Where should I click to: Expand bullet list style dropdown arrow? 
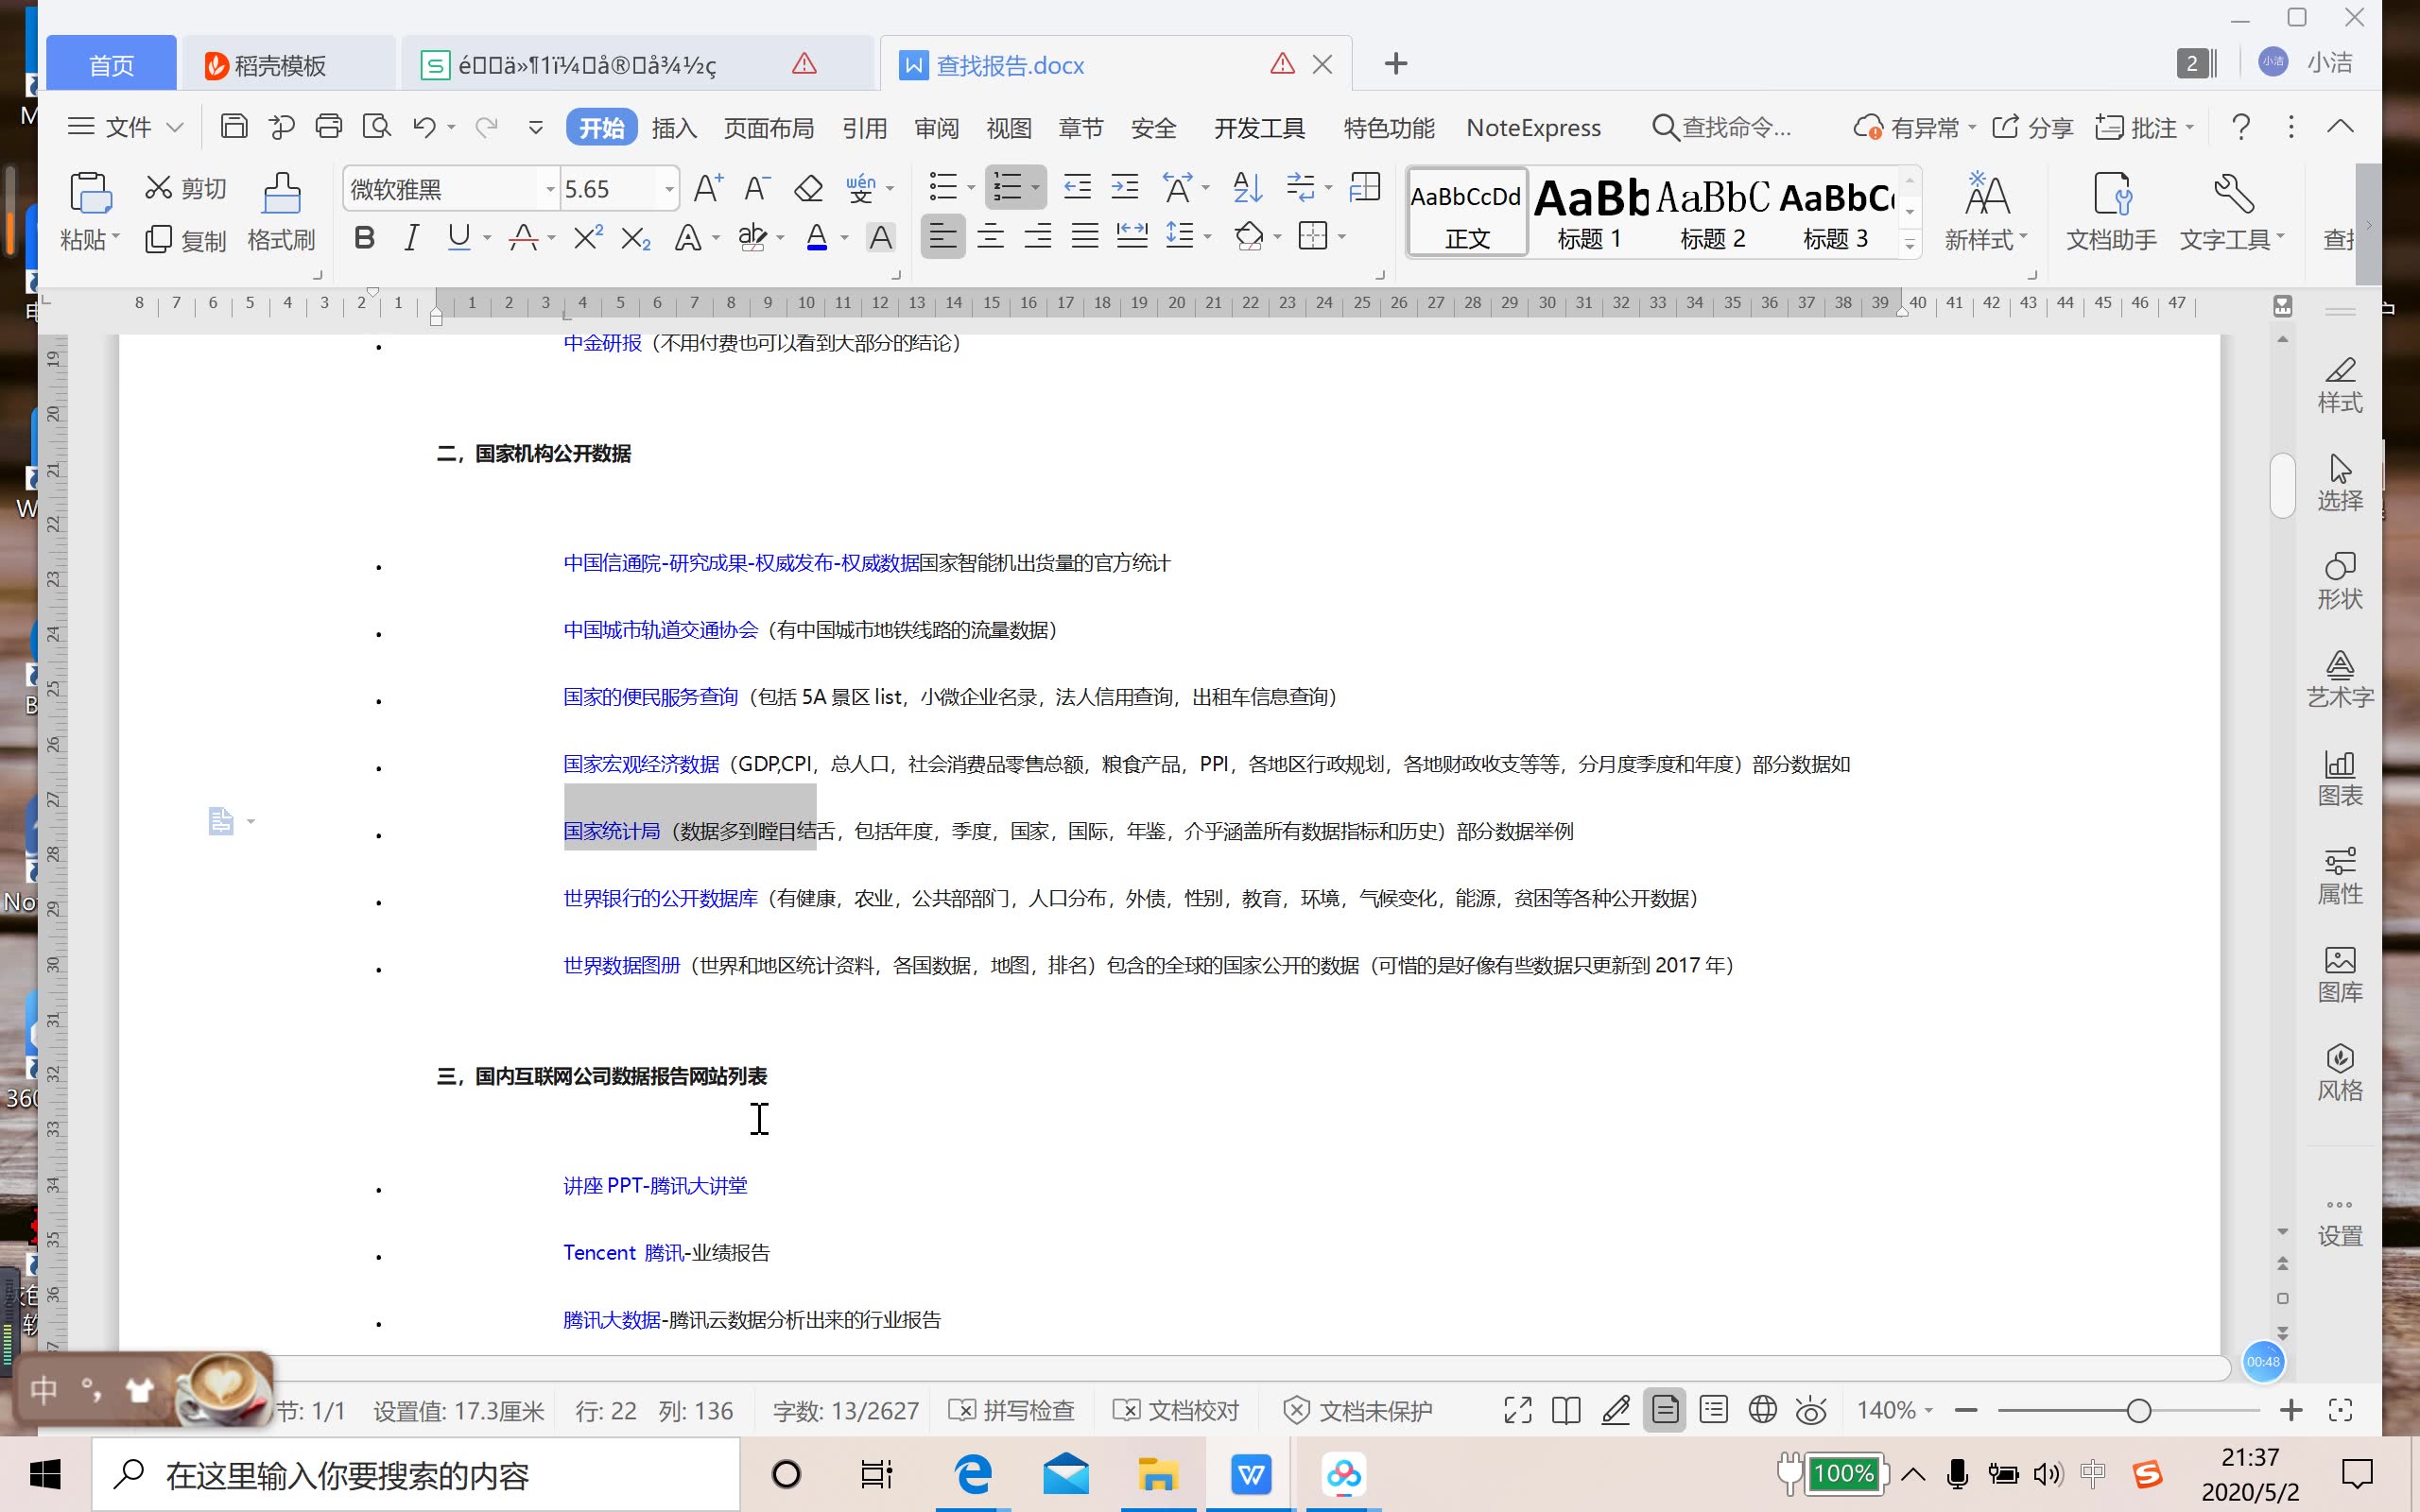pyautogui.click(x=971, y=188)
